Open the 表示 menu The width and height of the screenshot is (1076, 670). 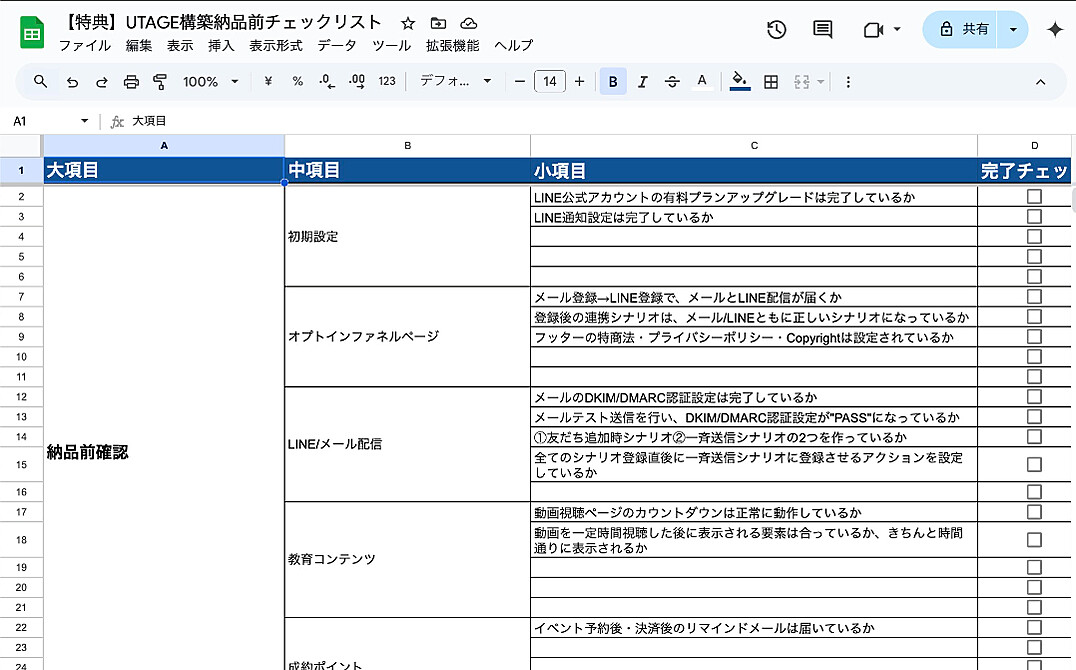click(180, 46)
